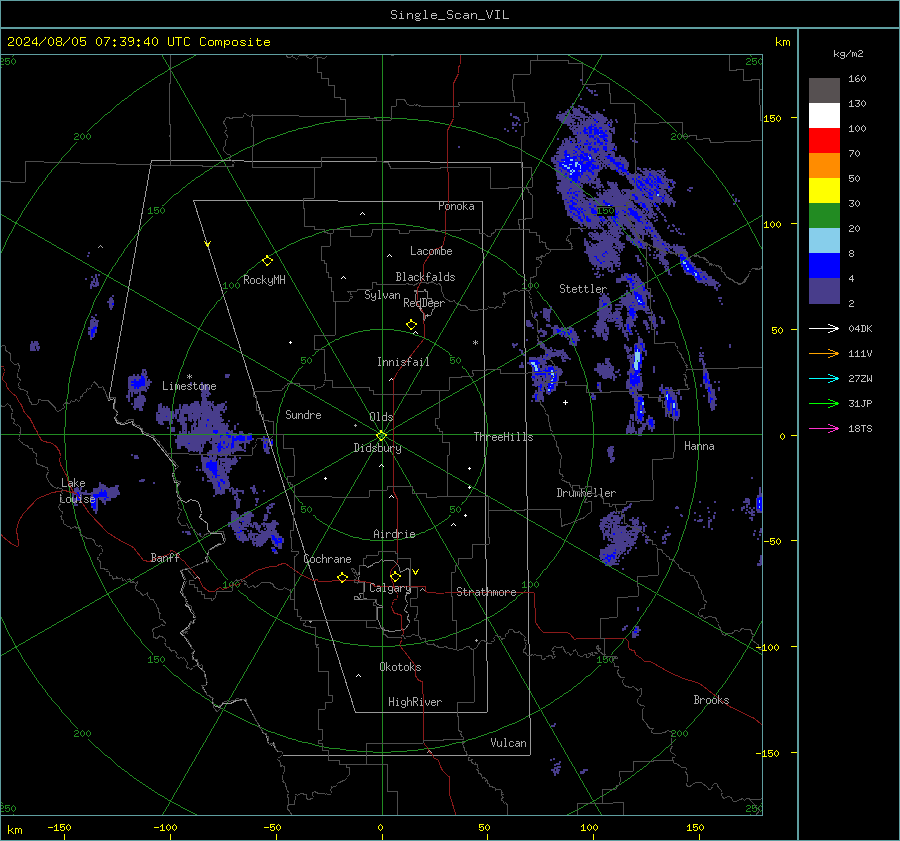Click the RedDeer town label
This screenshot has height=841, width=900.
point(424,303)
